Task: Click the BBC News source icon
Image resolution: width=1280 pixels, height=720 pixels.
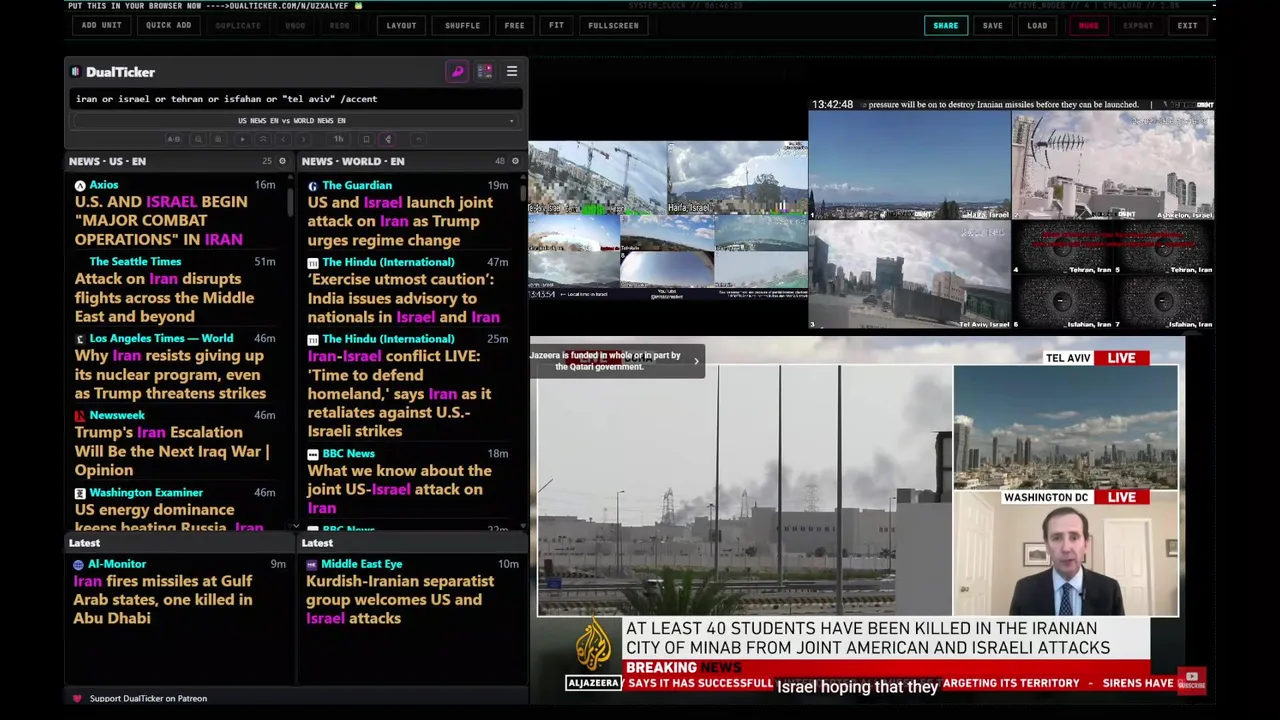Action: click(313, 454)
